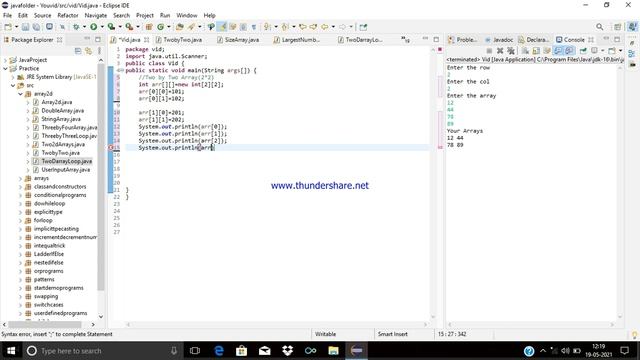Show hidden editor tabs list
Viewport: 640px width, 360px height.
(x=405, y=39)
